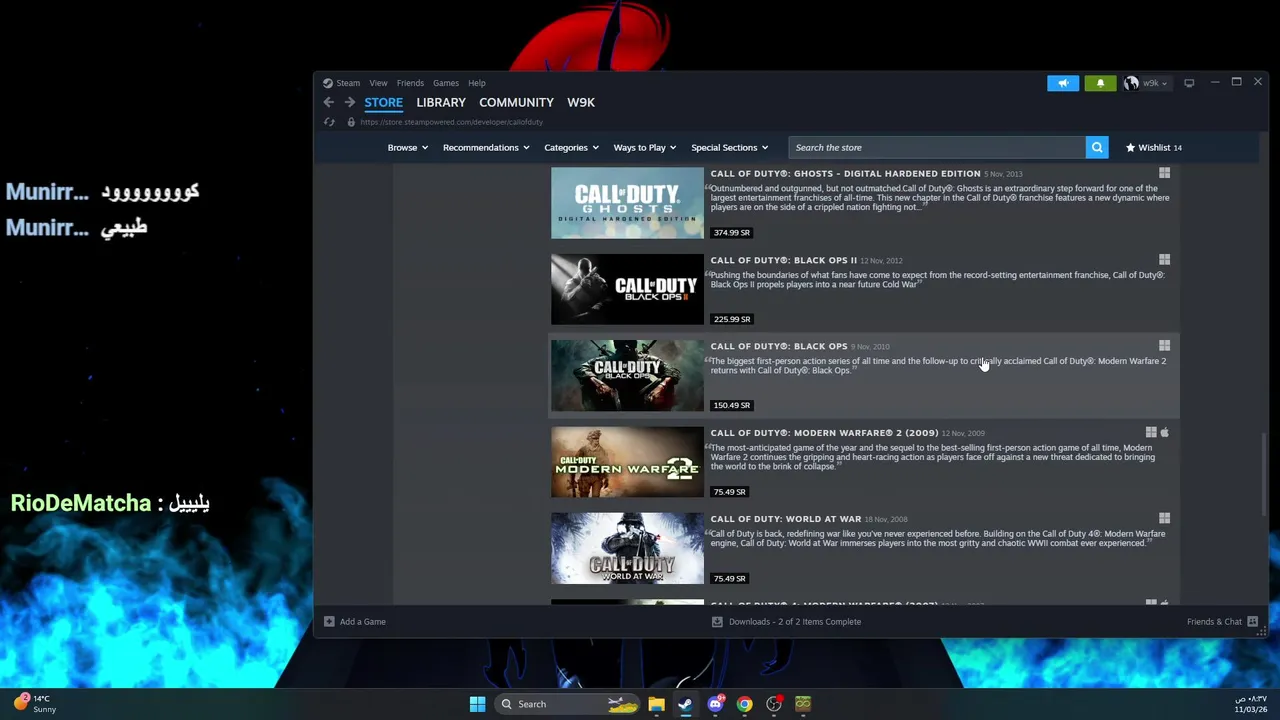Expand the Ways to Play dropdown
The image size is (1280, 720).
(645, 147)
